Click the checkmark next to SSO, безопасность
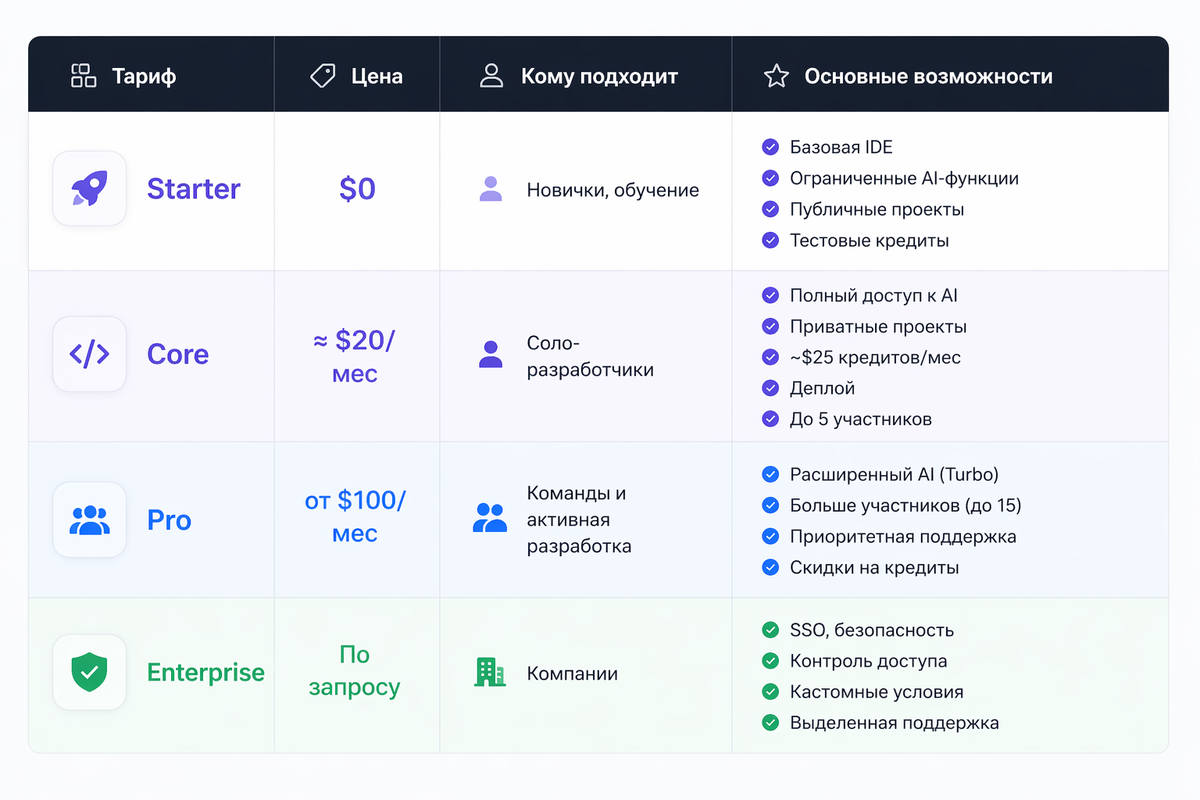The width and height of the screenshot is (1200, 800). (x=770, y=630)
